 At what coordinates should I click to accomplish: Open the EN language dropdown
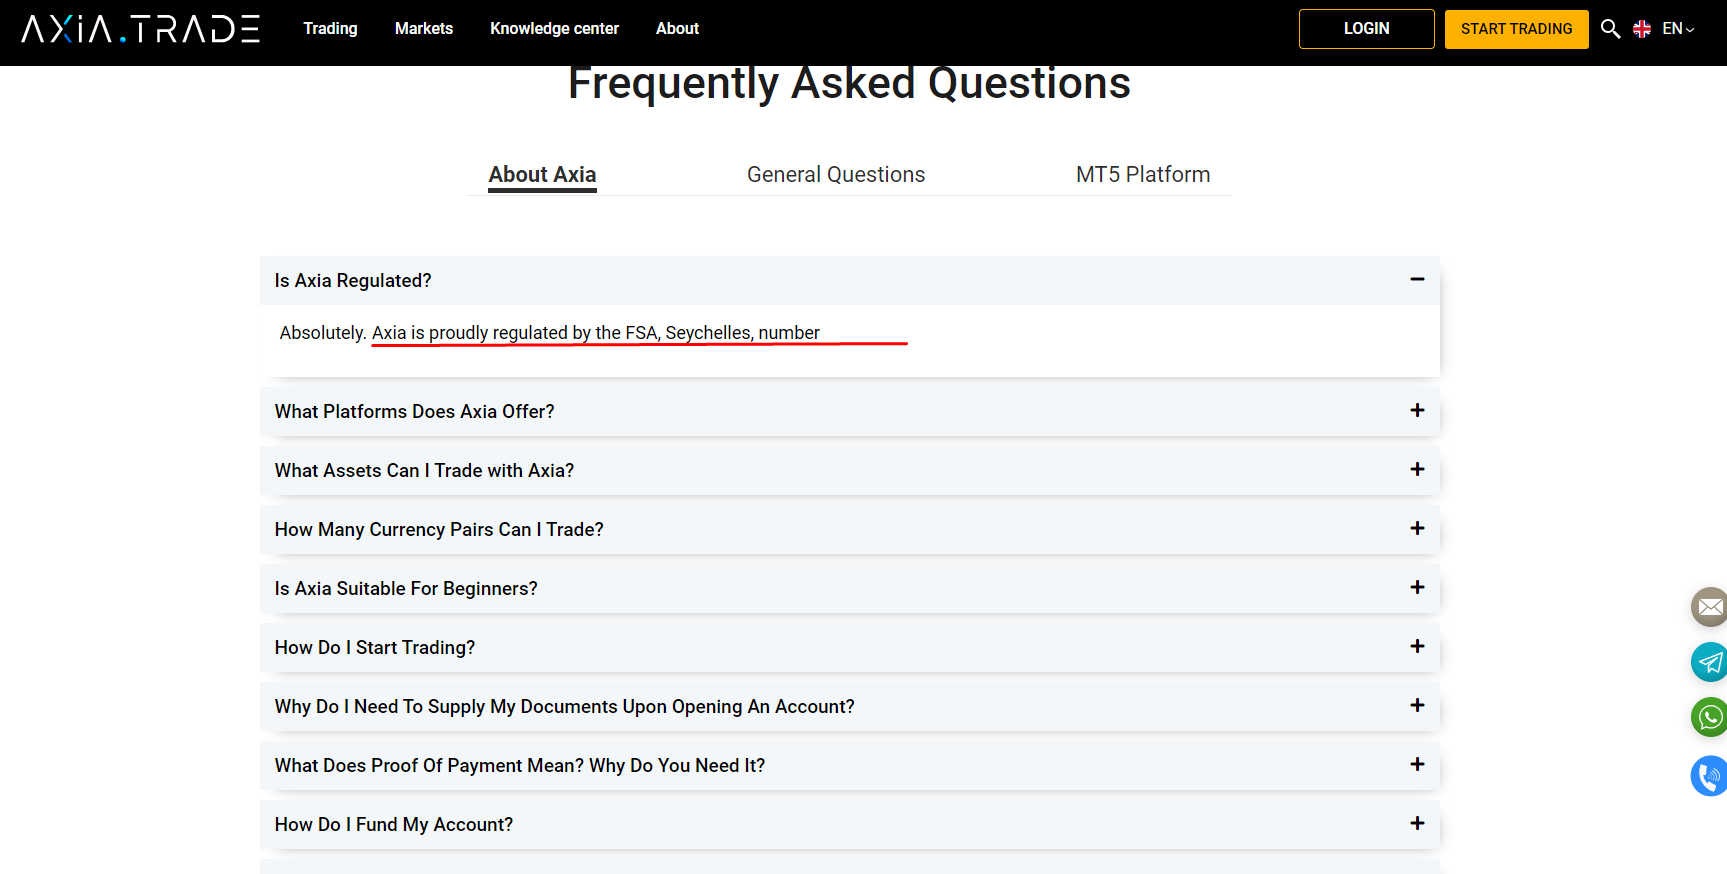1678,29
